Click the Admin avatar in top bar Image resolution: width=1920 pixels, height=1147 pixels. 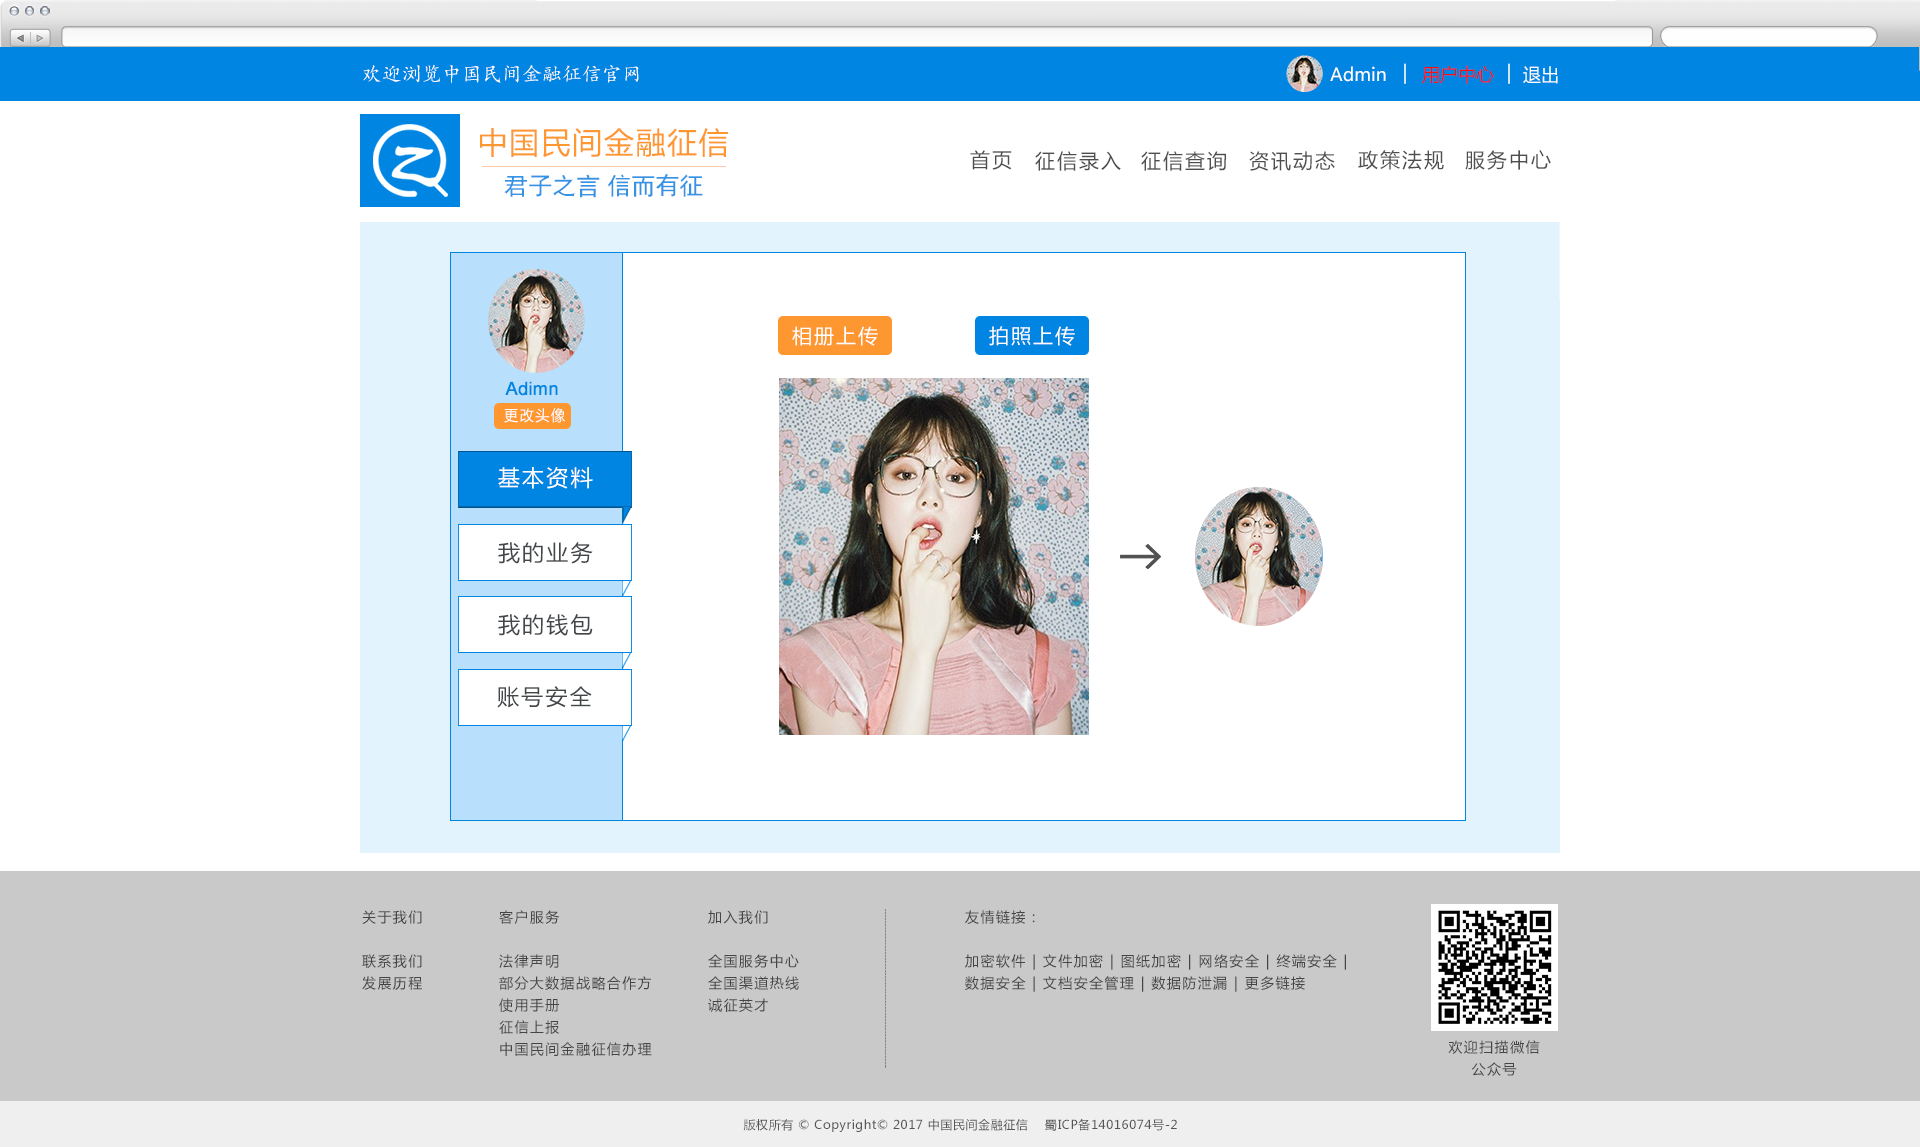[1304, 74]
